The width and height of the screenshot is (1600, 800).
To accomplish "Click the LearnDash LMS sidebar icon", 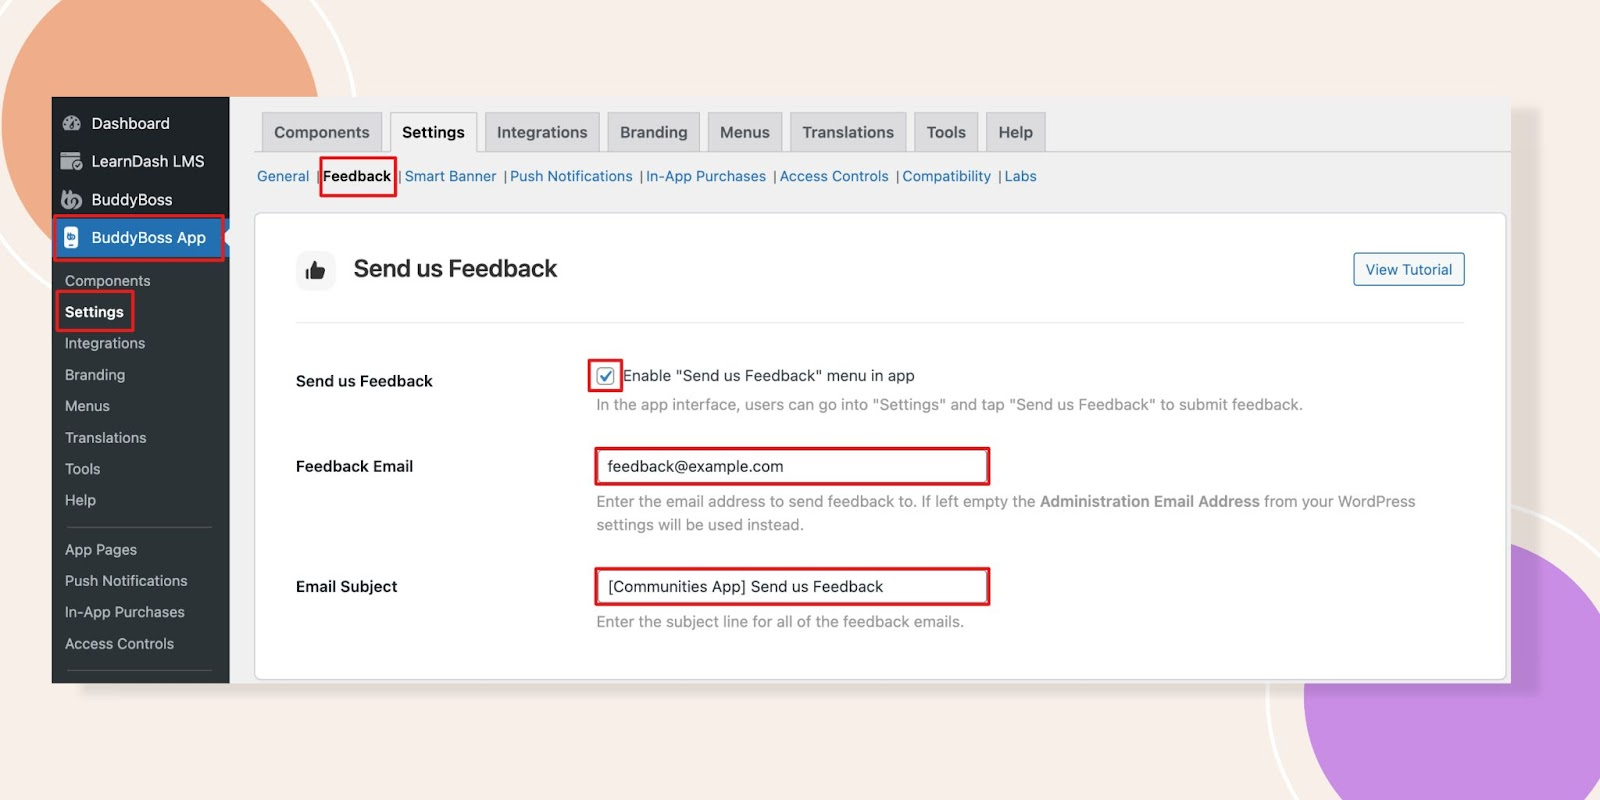I will pos(71,161).
